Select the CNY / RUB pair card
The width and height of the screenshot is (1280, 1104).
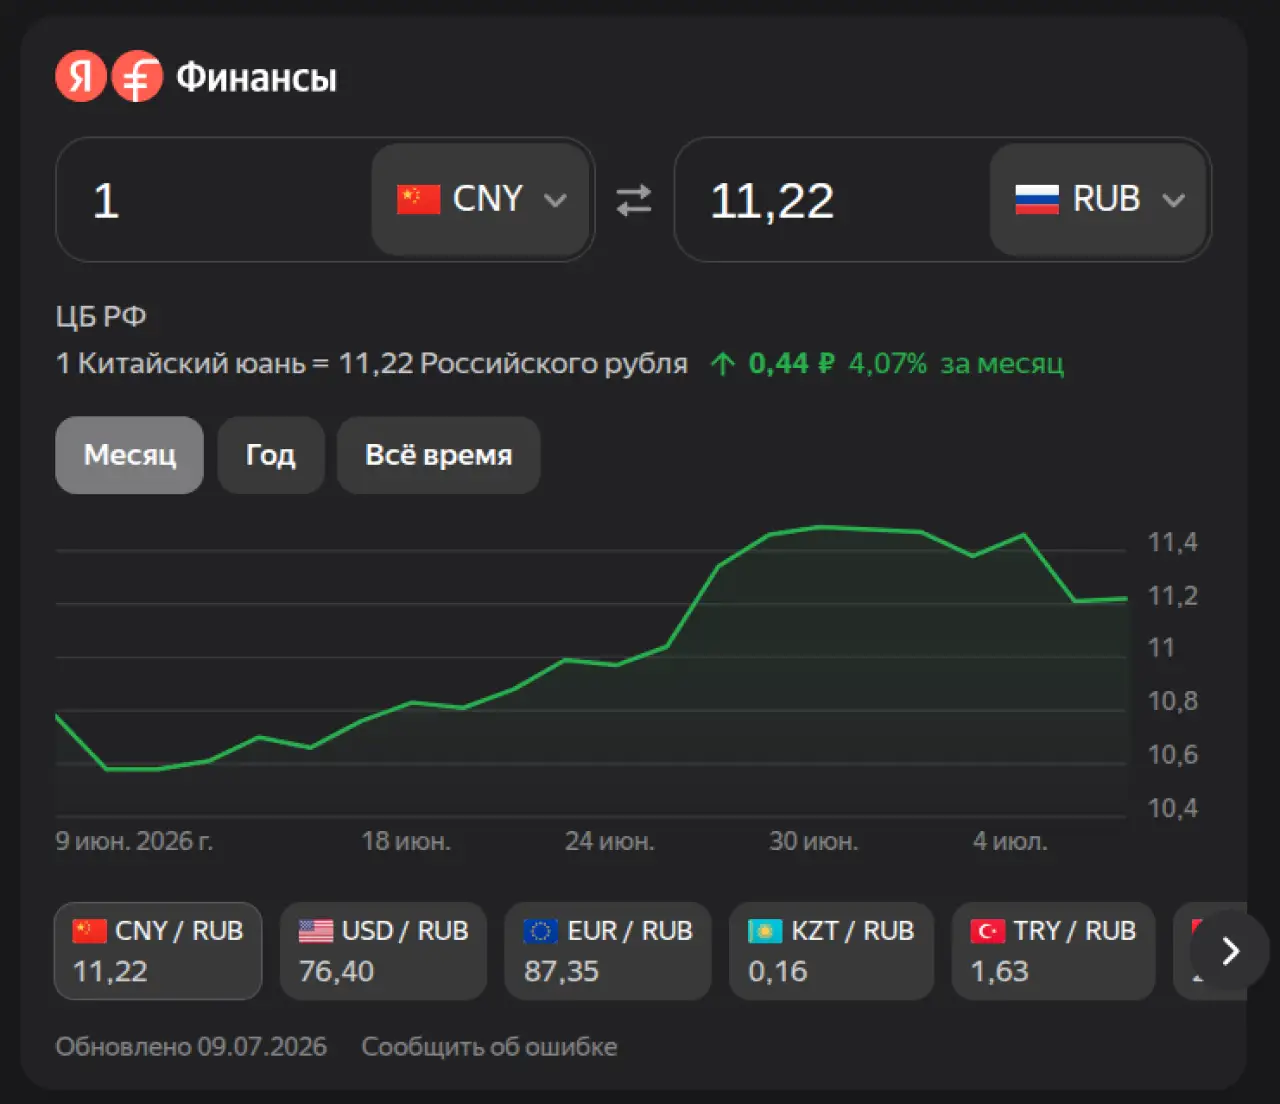pyautogui.click(x=158, y=951)
